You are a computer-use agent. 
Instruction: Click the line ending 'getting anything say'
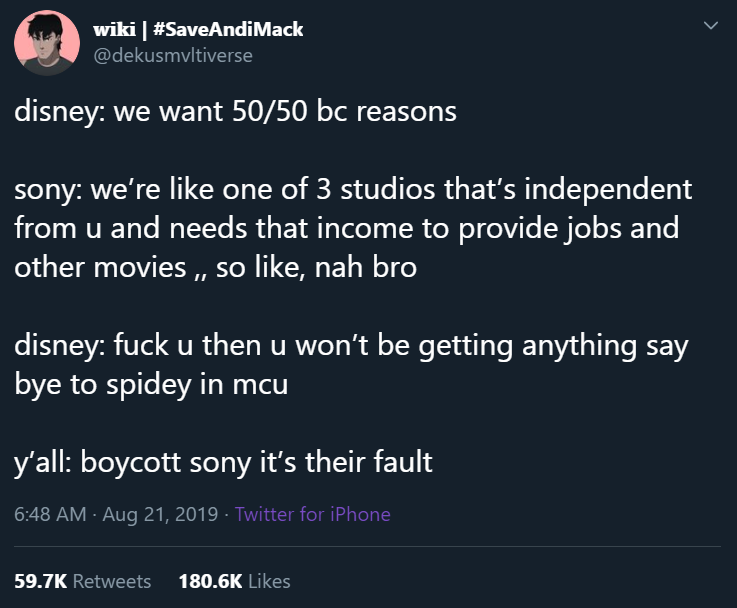click(351, 345)
